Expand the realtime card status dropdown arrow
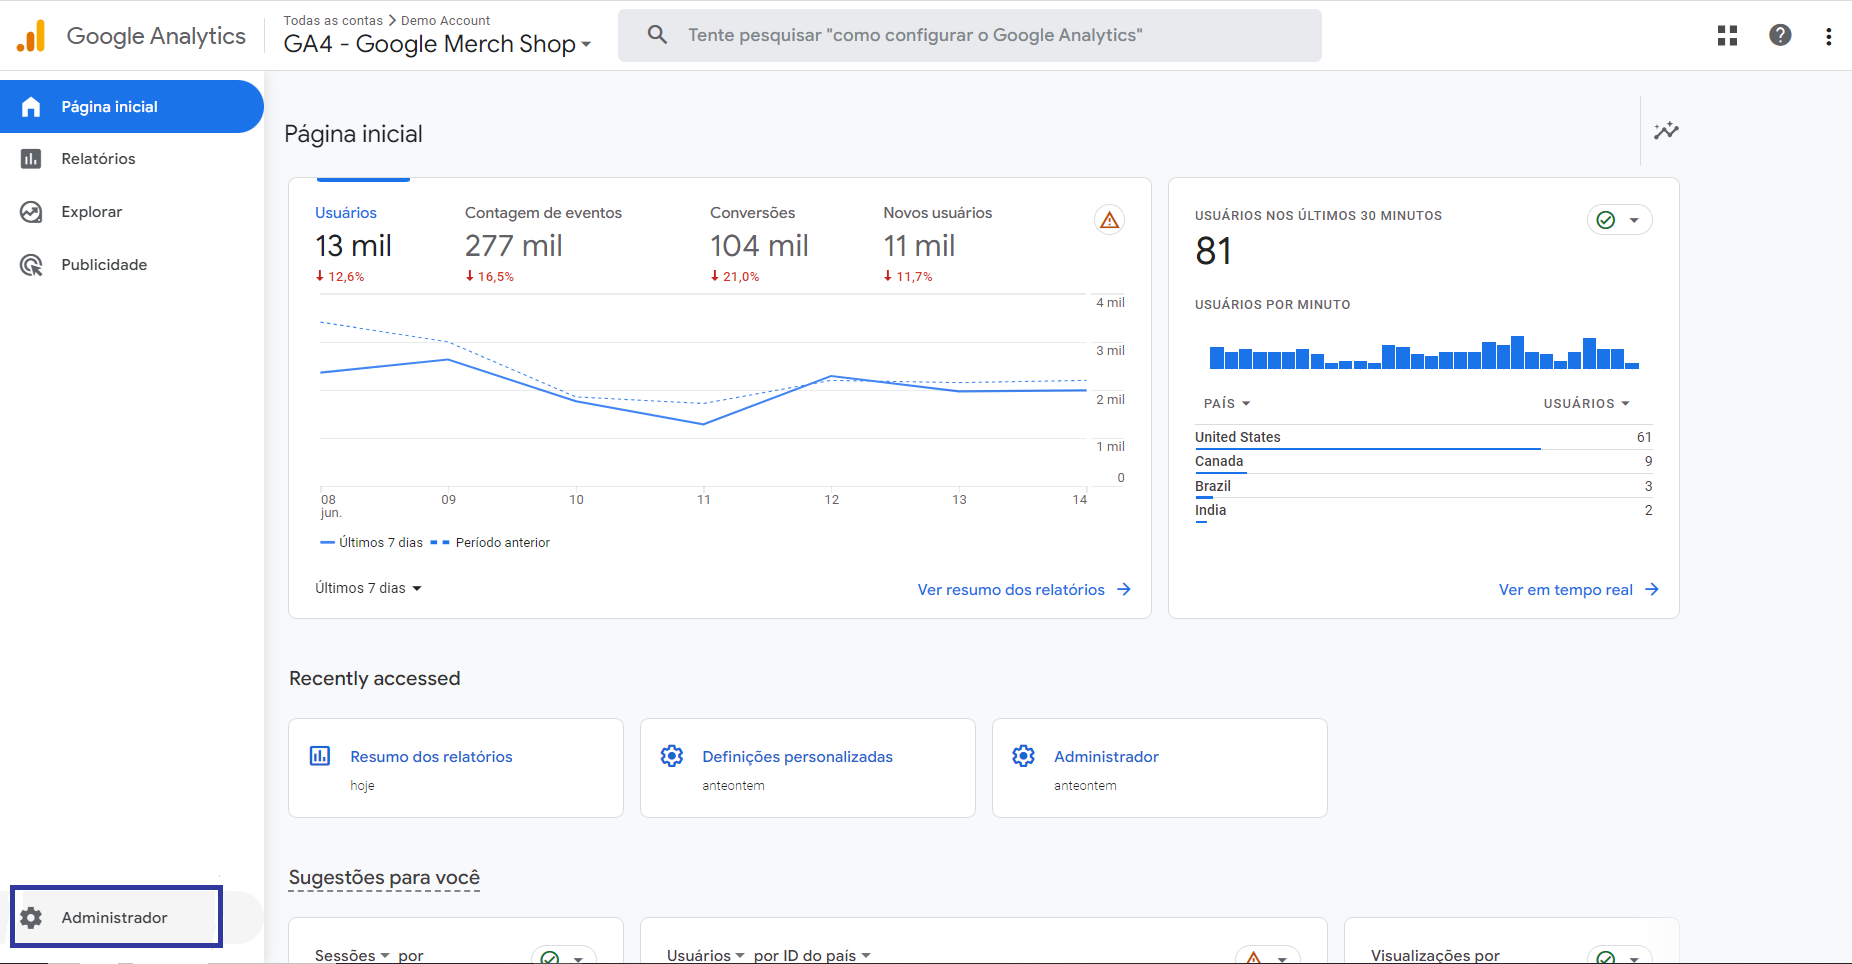 pyautogui.click(x=1634, y=220)
